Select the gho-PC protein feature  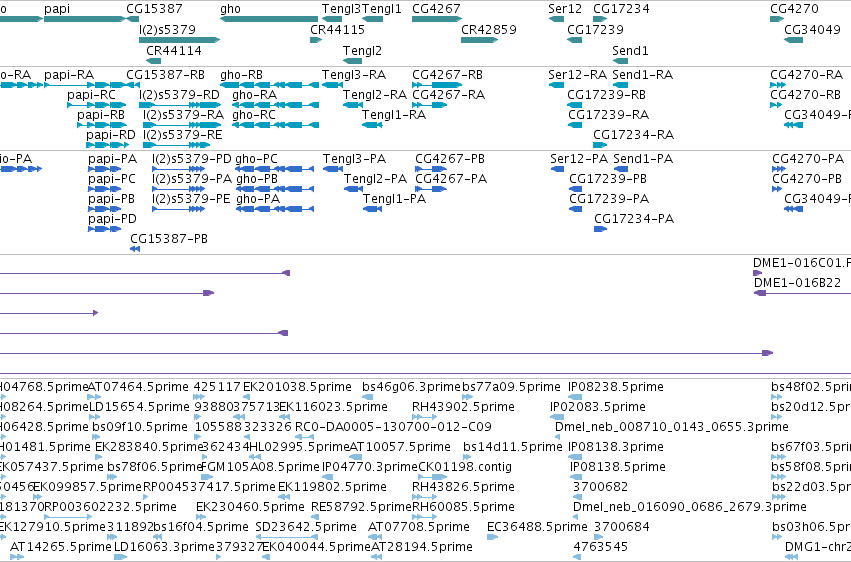[275, 169]
